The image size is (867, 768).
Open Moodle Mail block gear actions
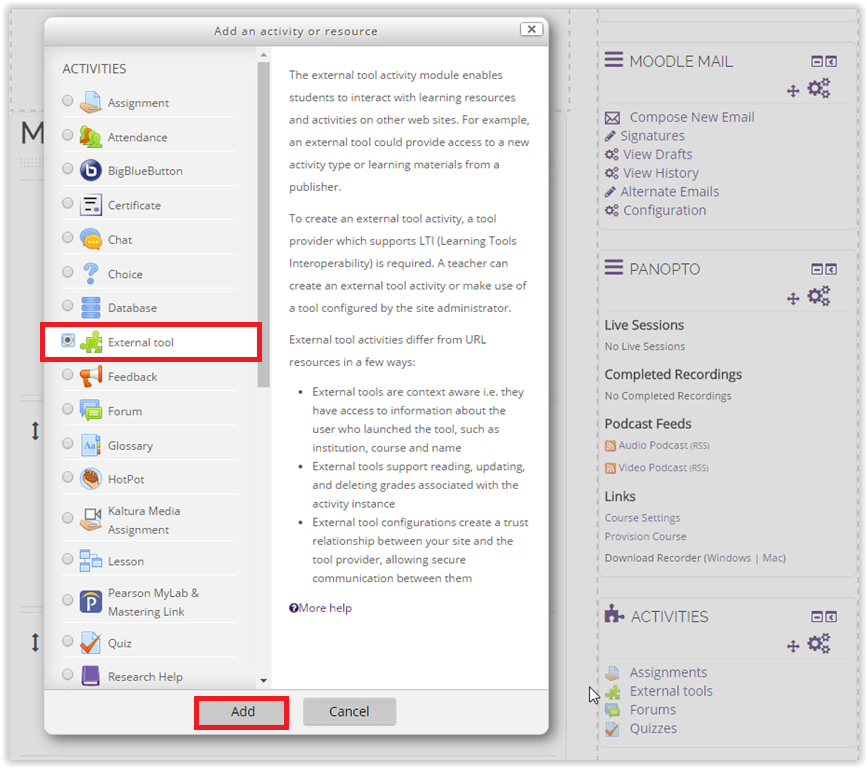[x=819, y=88]
